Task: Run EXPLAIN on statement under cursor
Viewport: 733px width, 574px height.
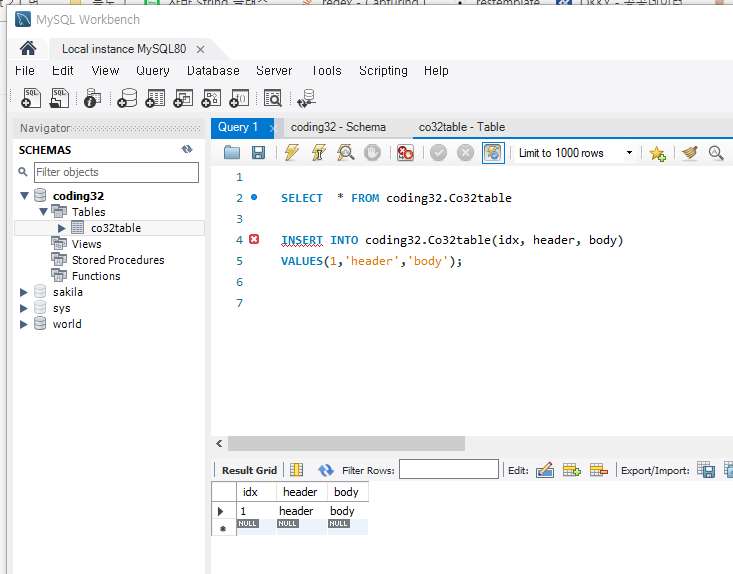Action: 345,153
